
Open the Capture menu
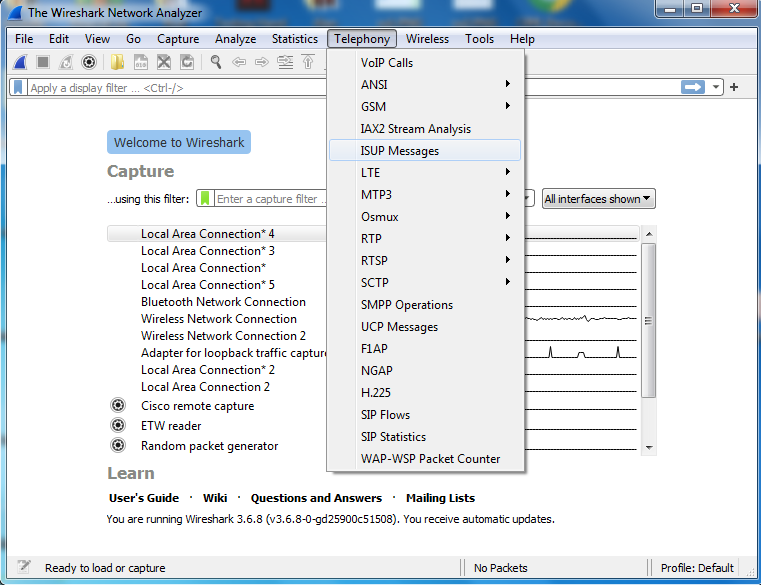pos(178,39)
